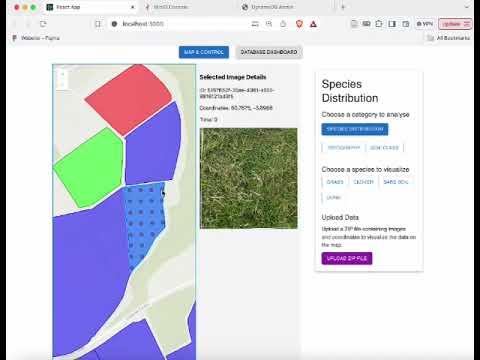Image resolution: width=480 pixels, height=360 pixels.
Task: Switch to the second browser tab
Action: tap(188, 7)
